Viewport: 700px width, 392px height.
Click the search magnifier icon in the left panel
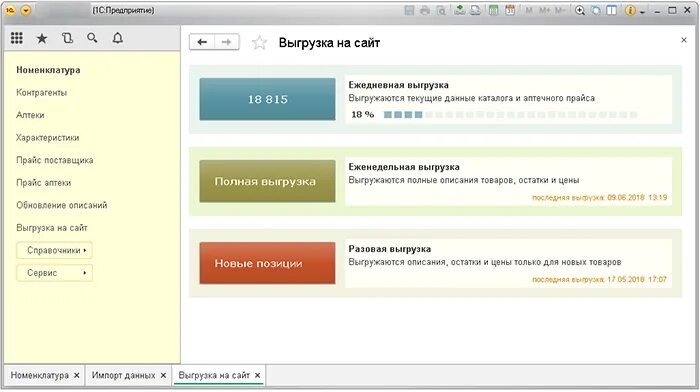point(92,38)
